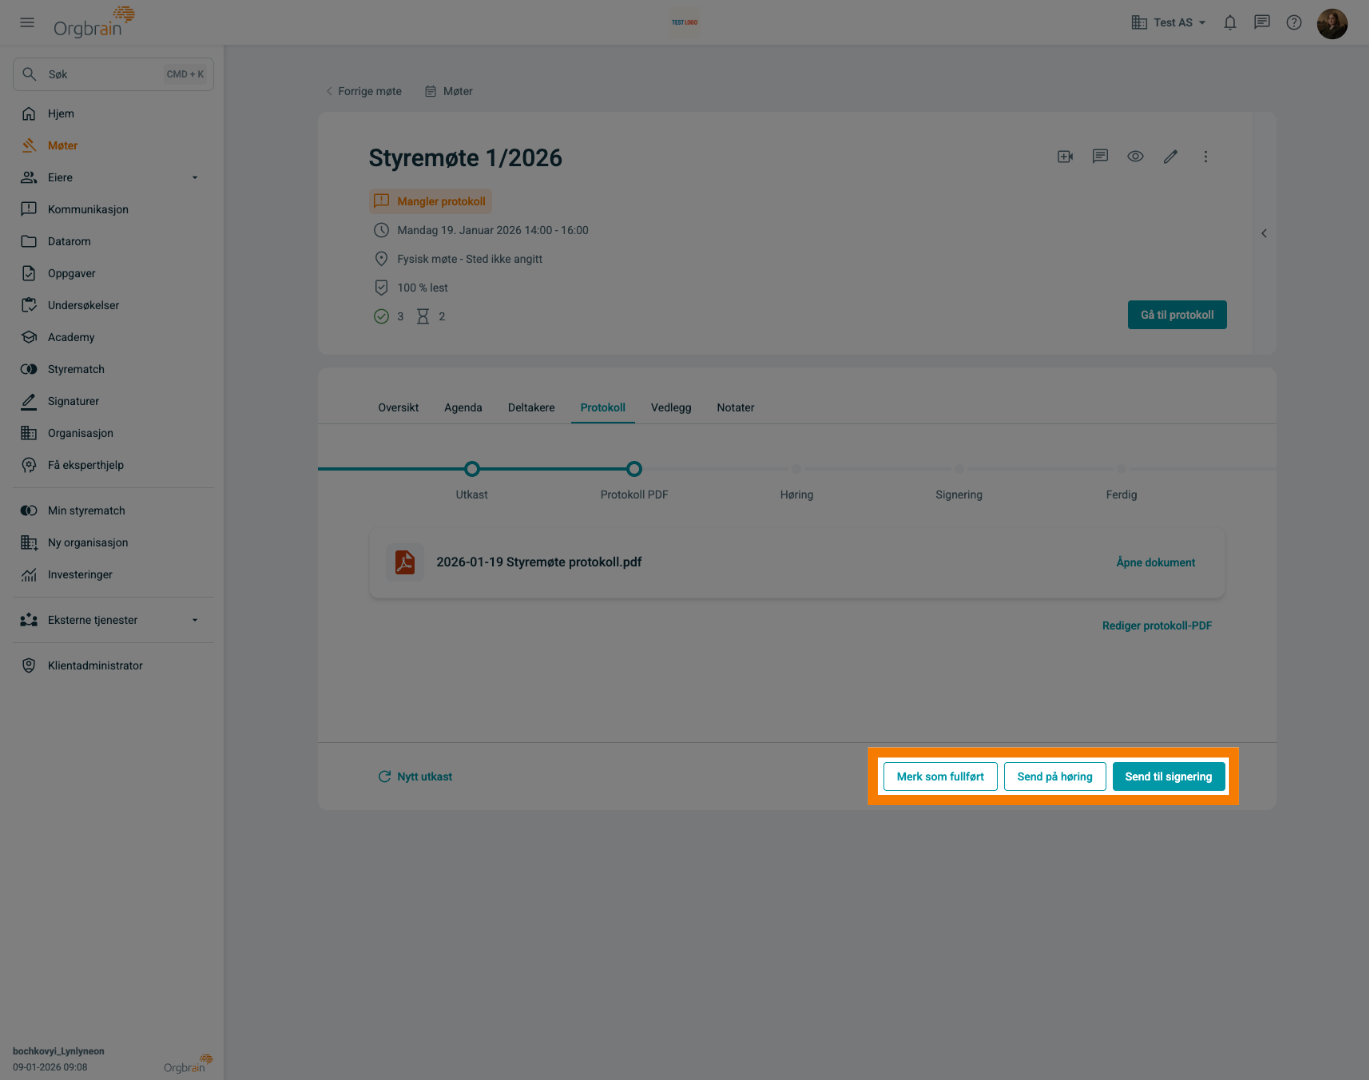Switch to the Notater tab
This screenshot has width=1369, height=1080.
735,408
